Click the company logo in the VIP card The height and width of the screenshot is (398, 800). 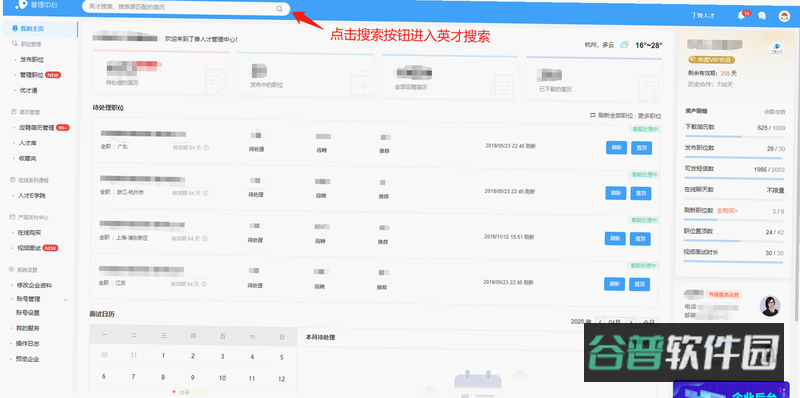click(x=777, y=48)
